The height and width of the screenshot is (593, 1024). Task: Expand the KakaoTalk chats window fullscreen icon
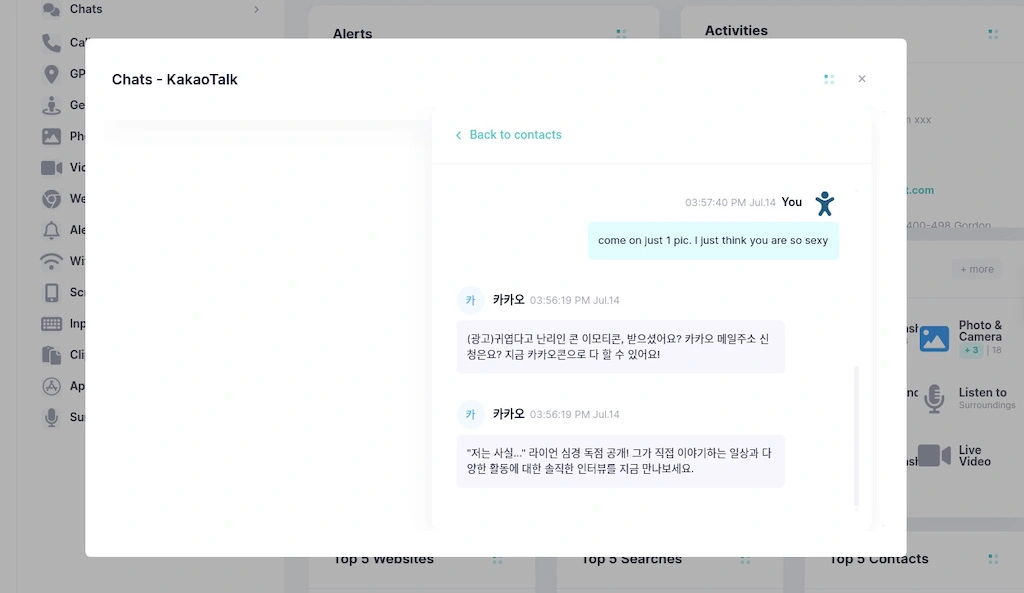click(829, 78)
